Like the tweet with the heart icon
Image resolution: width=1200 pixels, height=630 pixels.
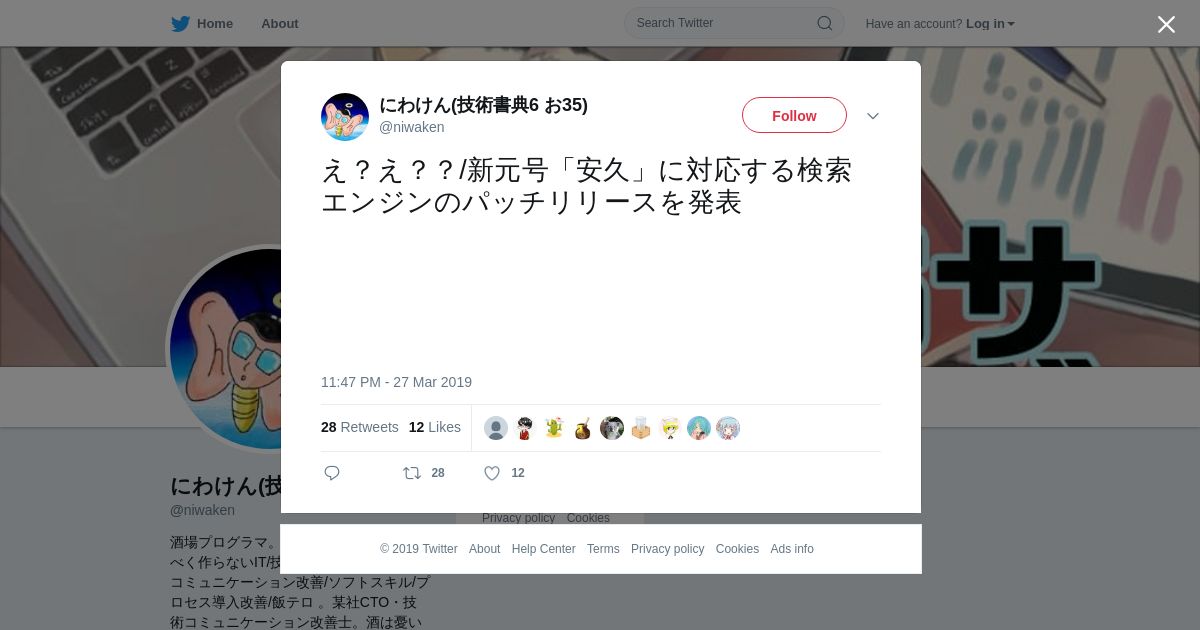(492, 473)
